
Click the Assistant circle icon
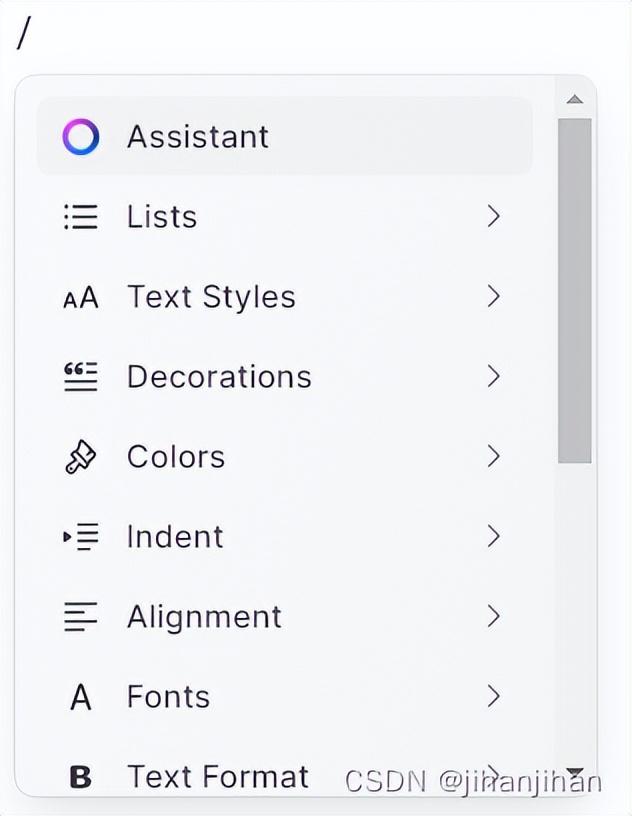[x=81, y=137]
